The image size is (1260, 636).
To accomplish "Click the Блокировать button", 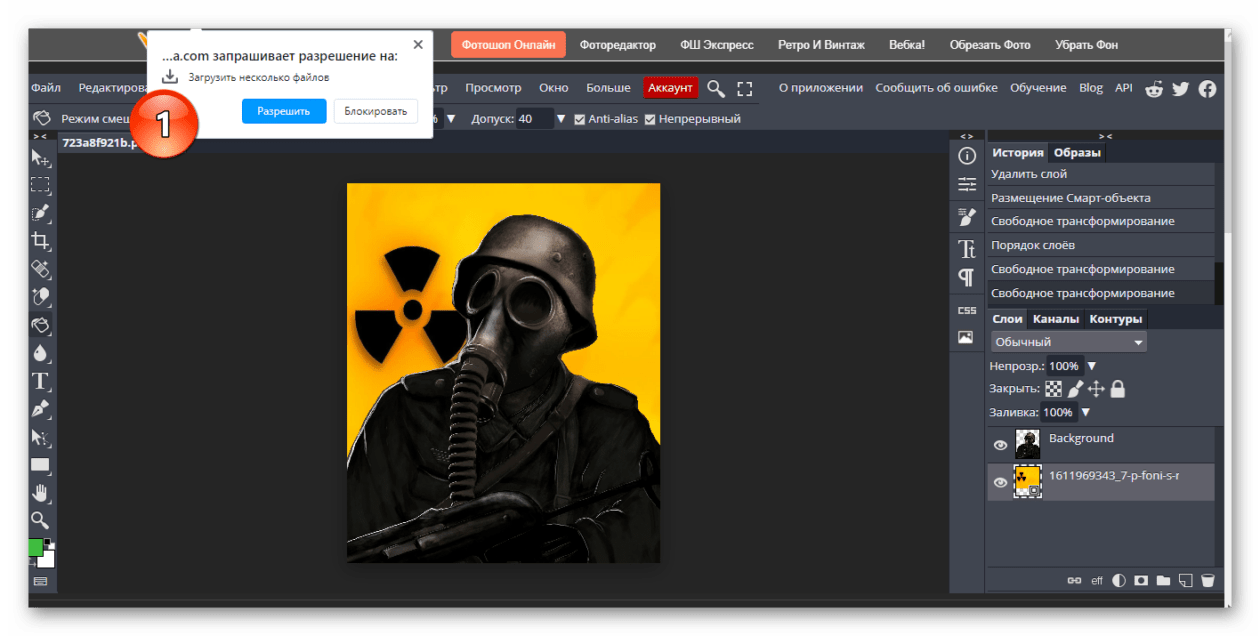I will 376,111.
